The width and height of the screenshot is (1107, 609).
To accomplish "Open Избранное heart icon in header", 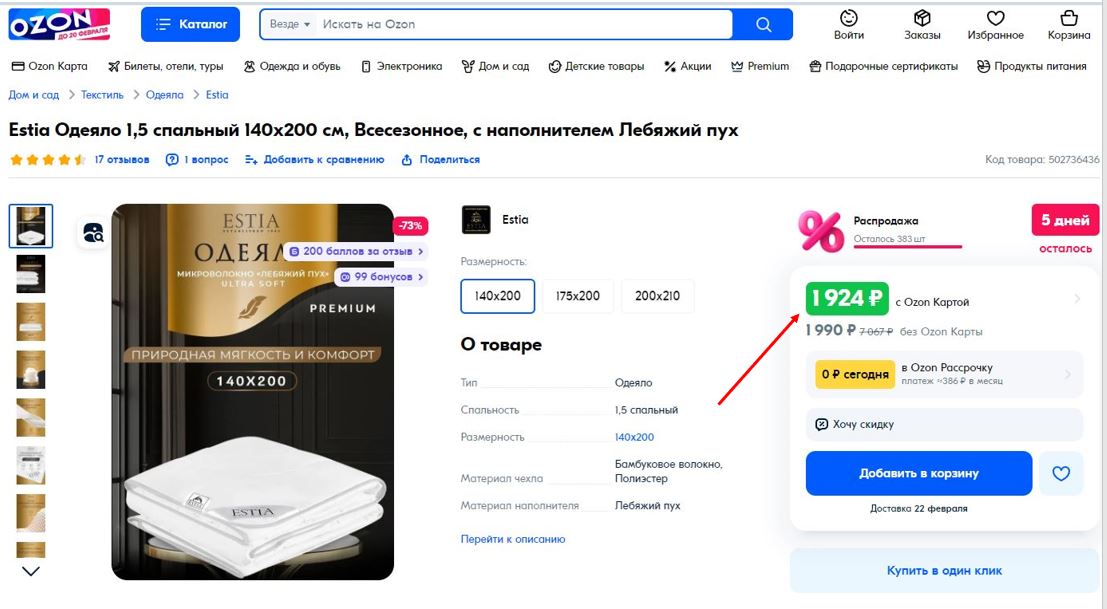I will 995,18.
